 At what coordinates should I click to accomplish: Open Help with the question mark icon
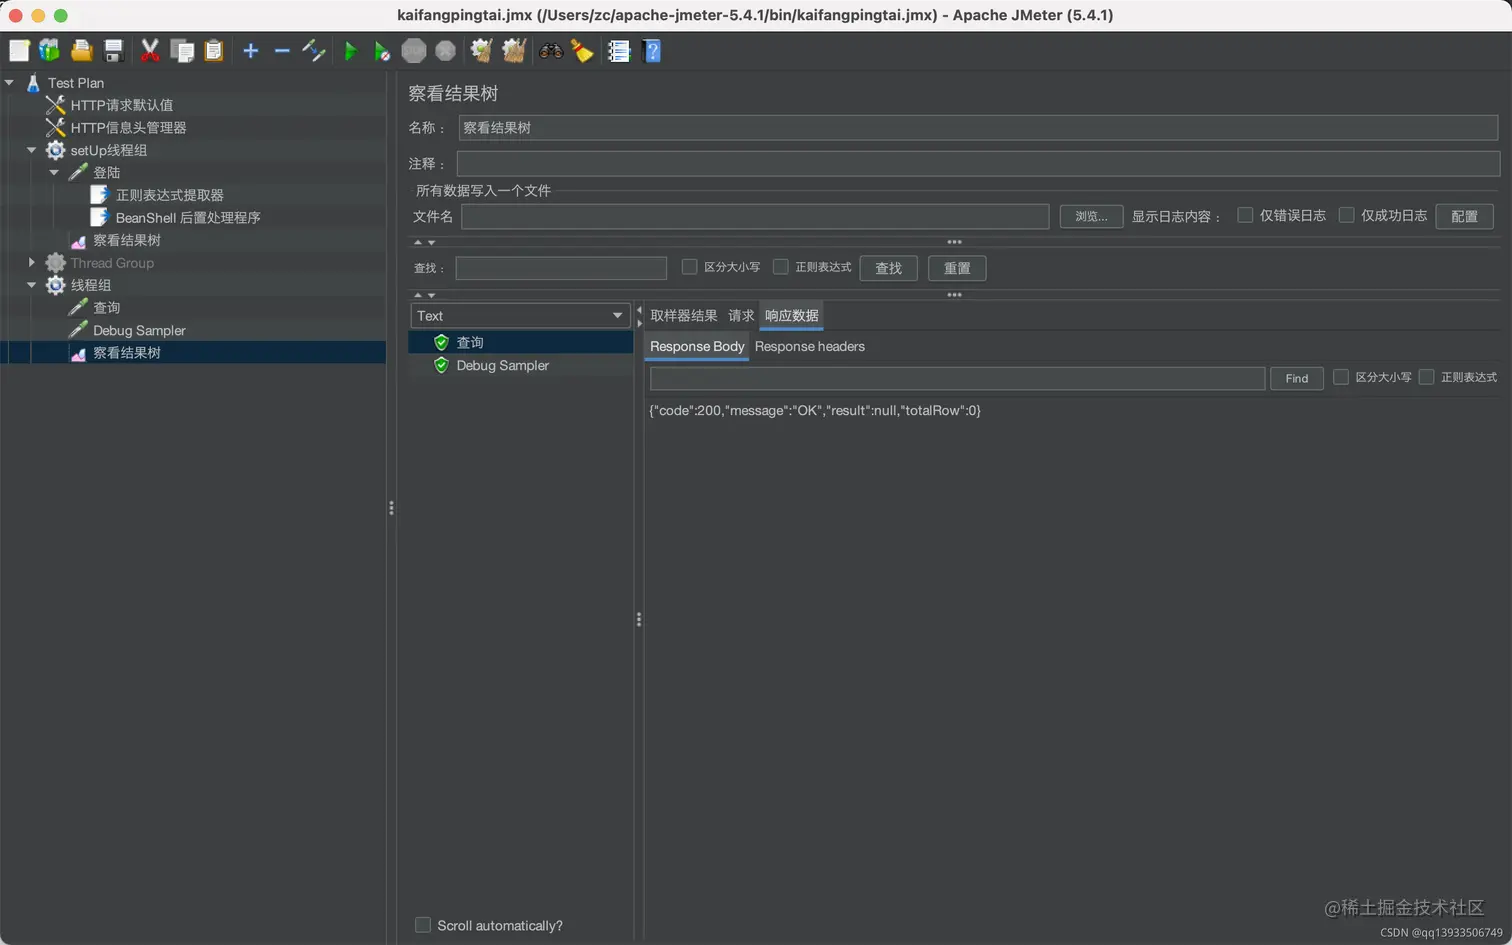point(652,51)
